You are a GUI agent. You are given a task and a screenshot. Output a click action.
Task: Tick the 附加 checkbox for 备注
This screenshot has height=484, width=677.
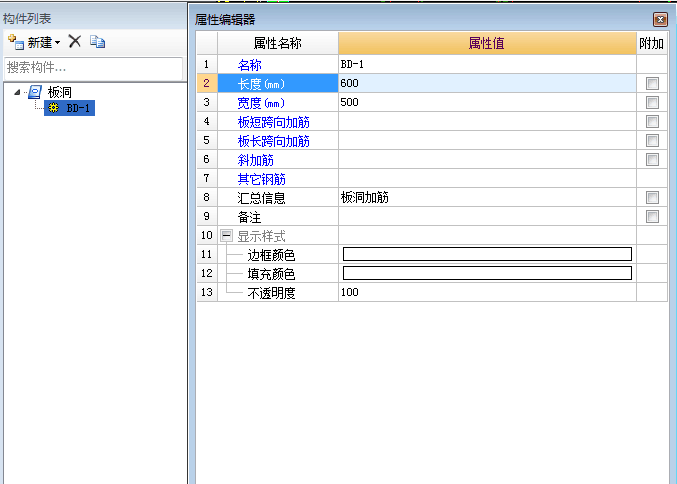(652, 216)
